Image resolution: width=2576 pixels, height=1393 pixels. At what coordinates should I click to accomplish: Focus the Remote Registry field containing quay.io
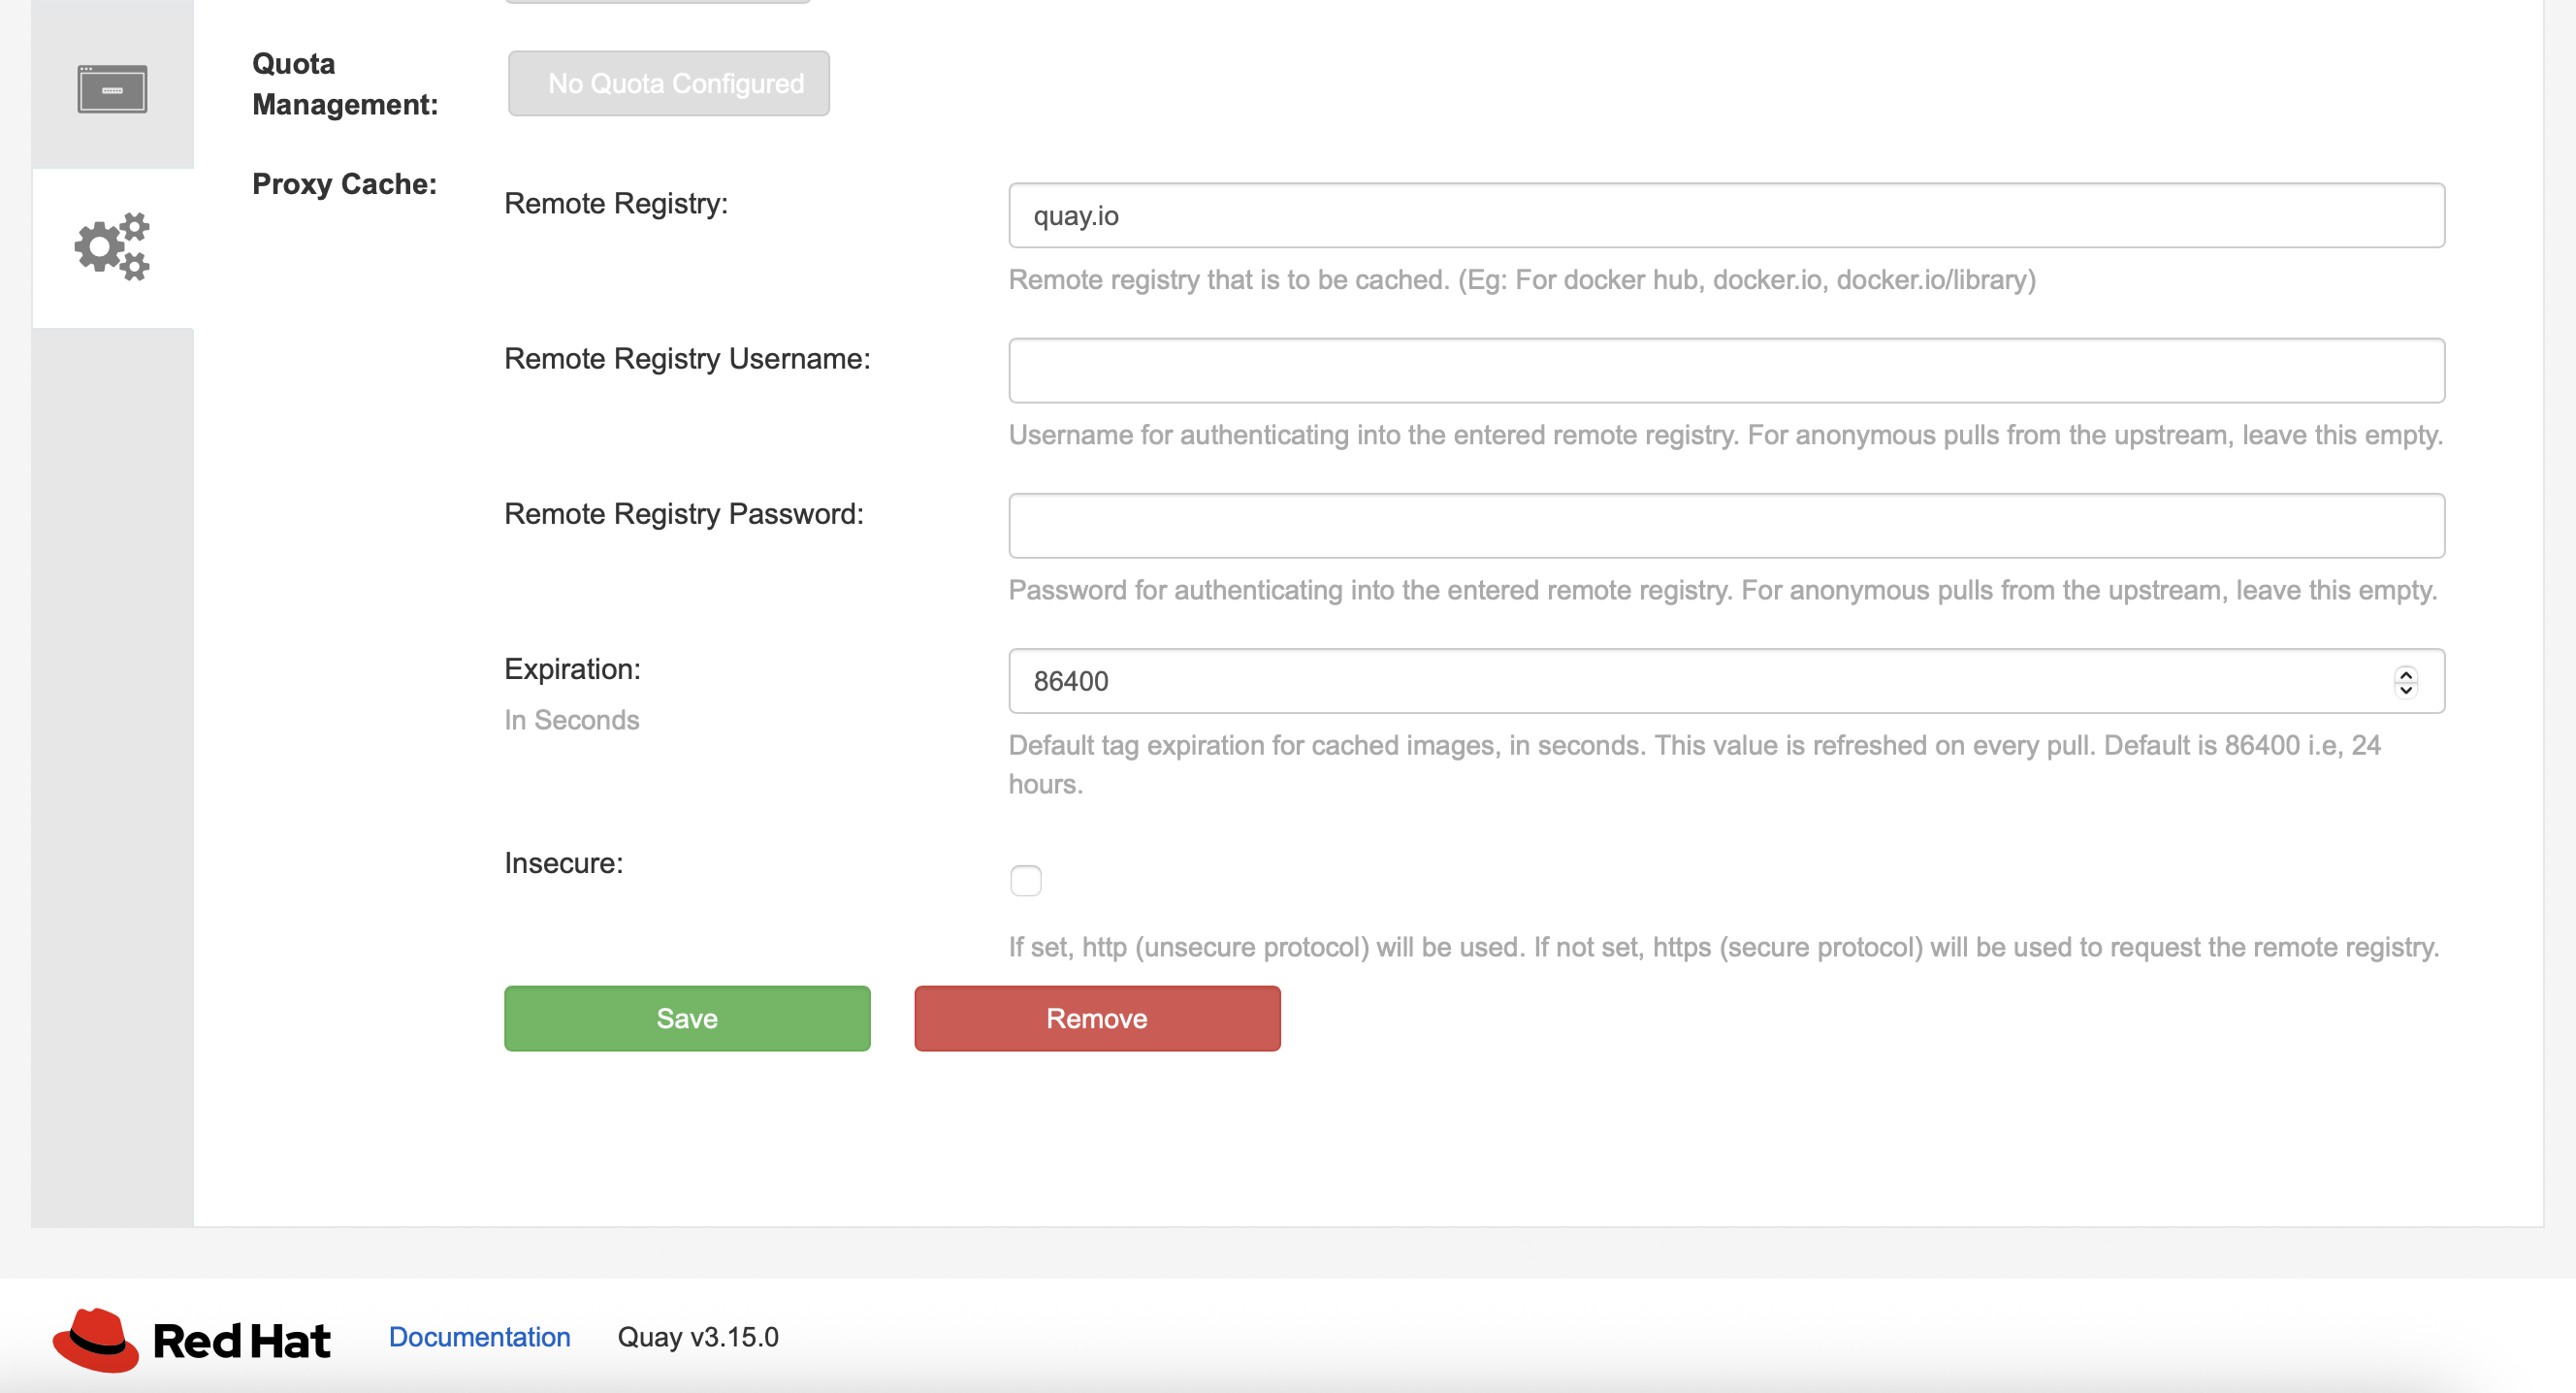coord(1726,215)
